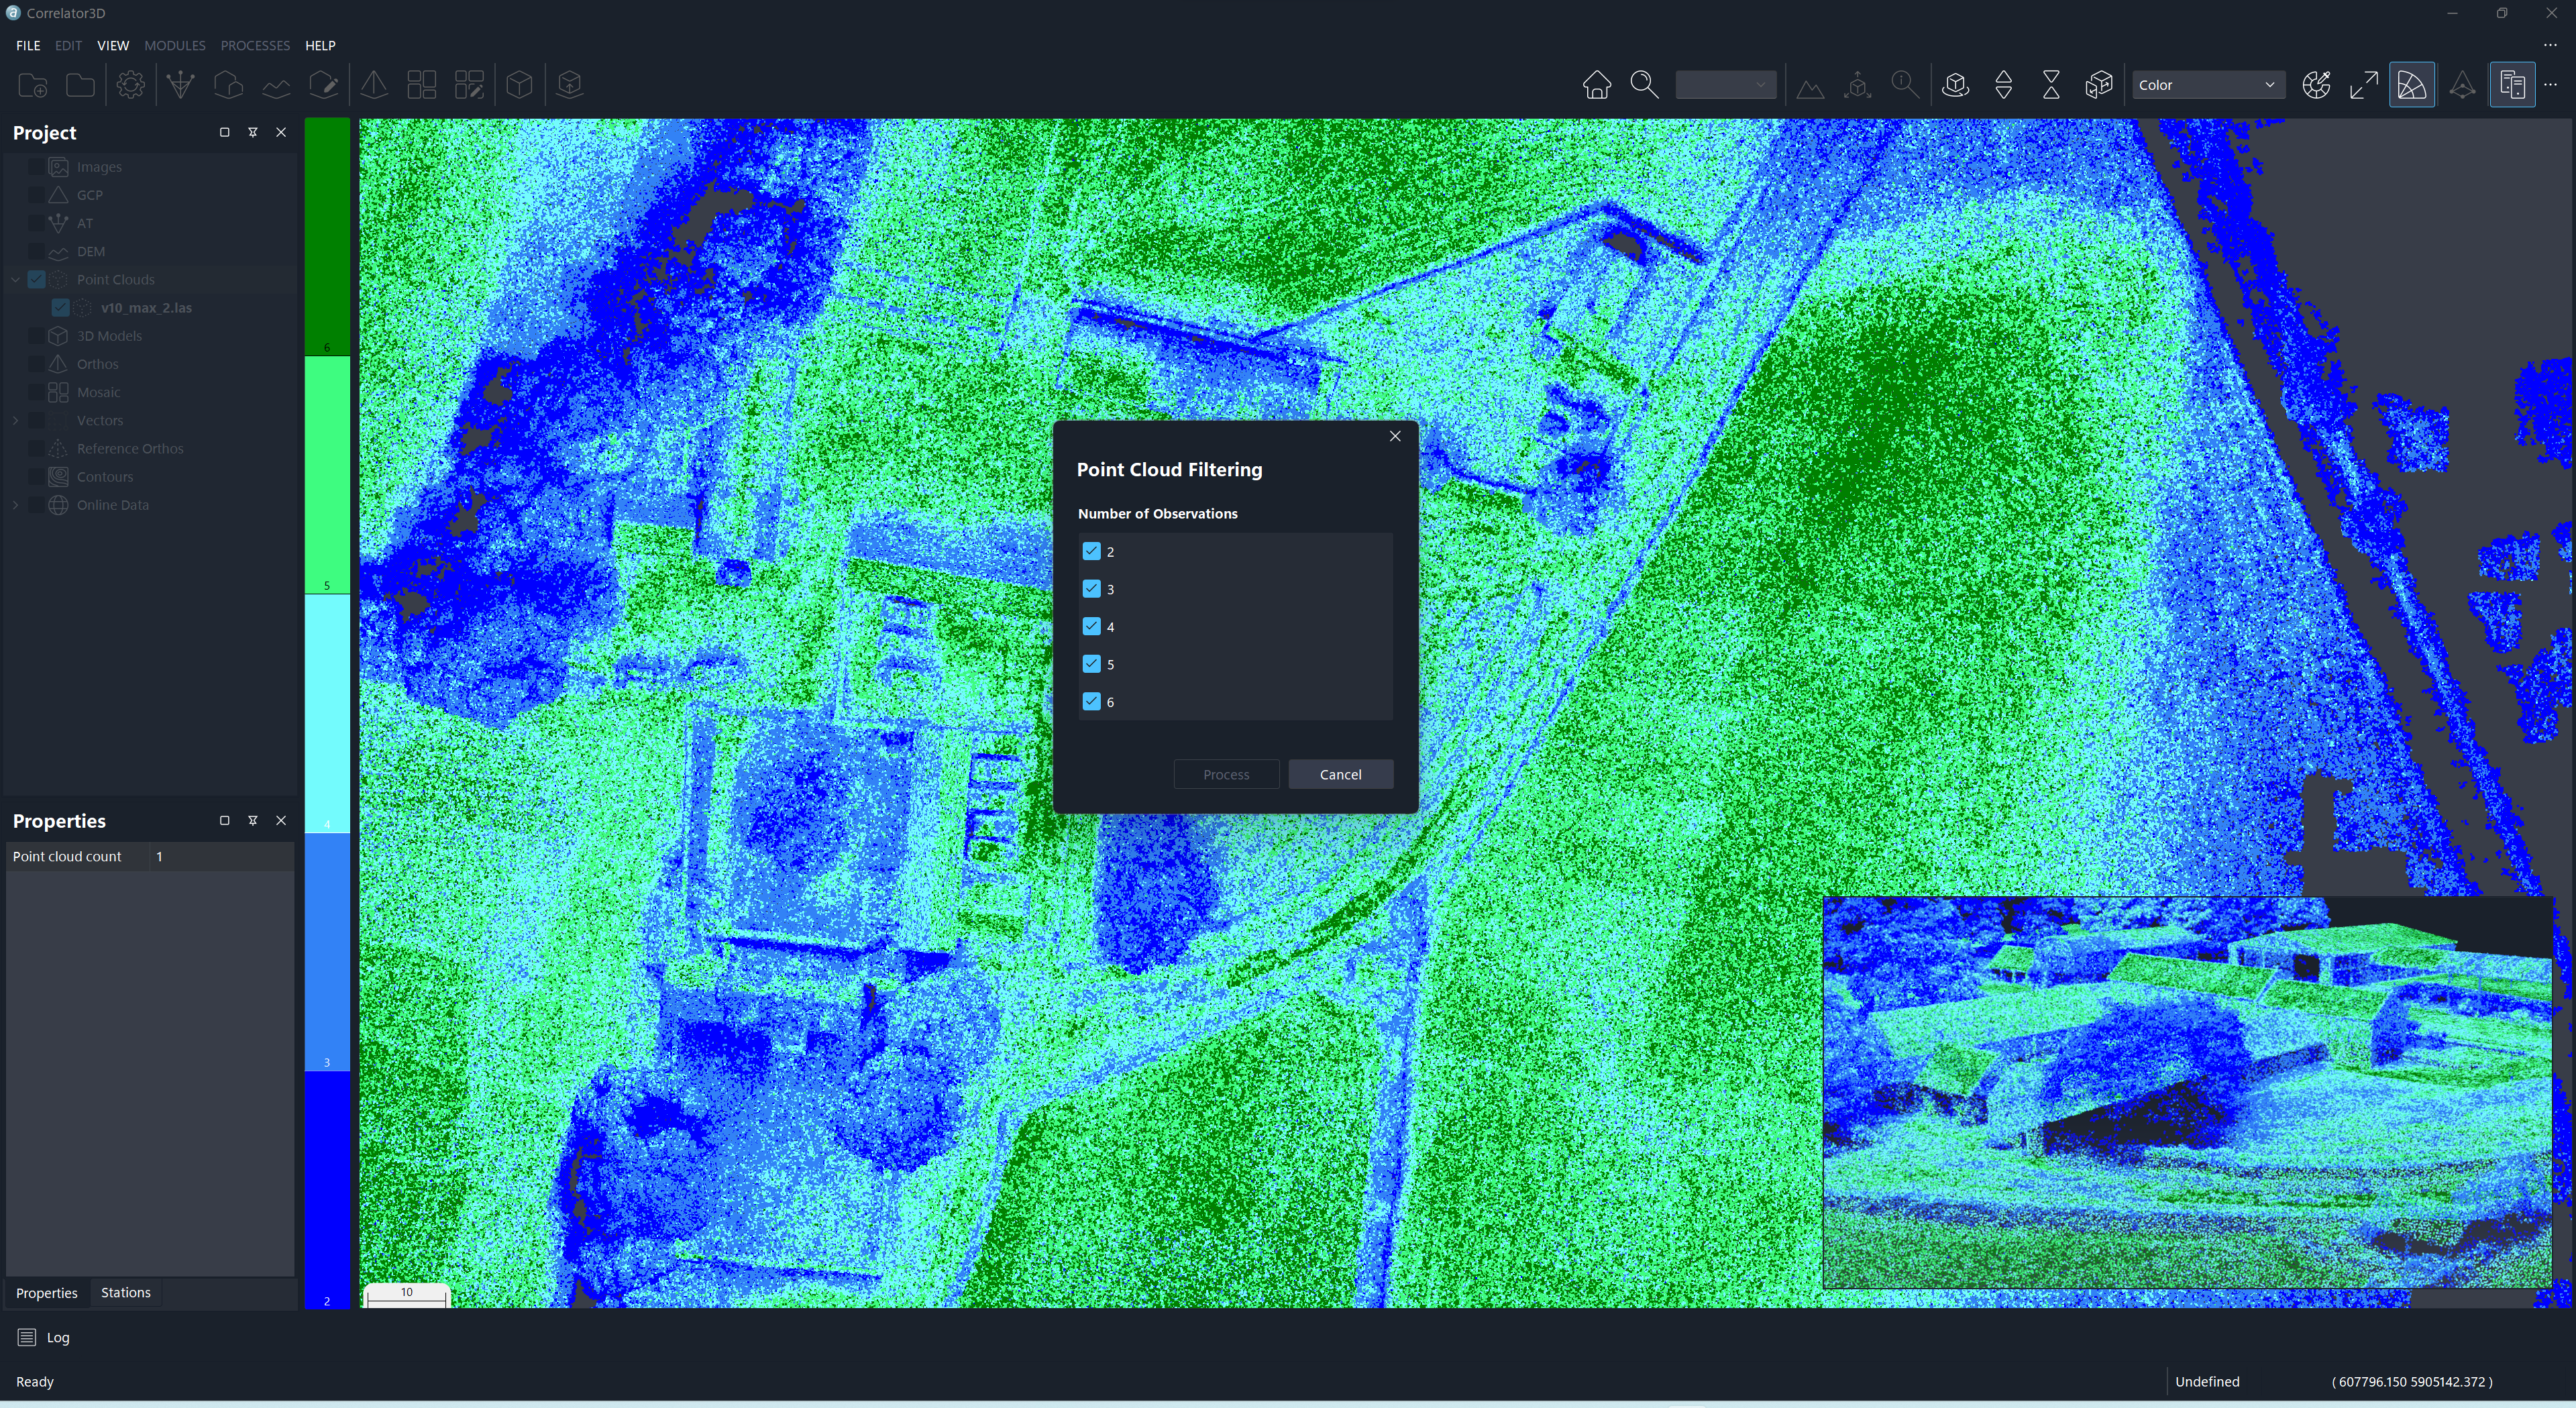Open the project settings gear icon
This screenshot has width=2576, height=1408.
(130, 84)
